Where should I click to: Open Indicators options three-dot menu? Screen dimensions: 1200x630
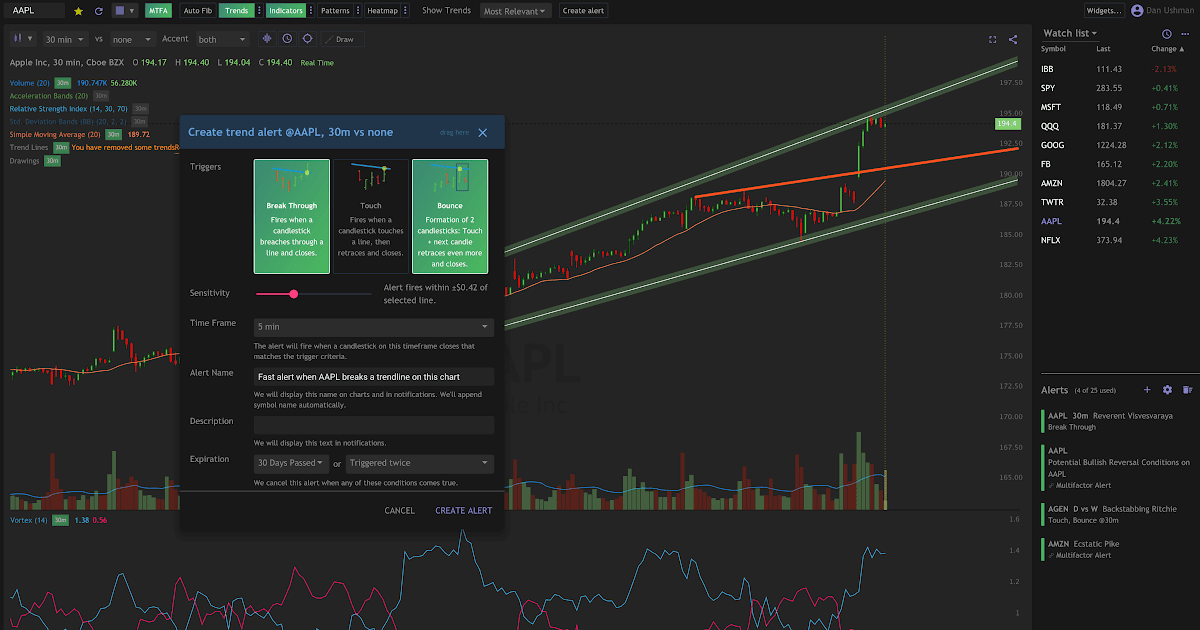[x=312, y=11]
